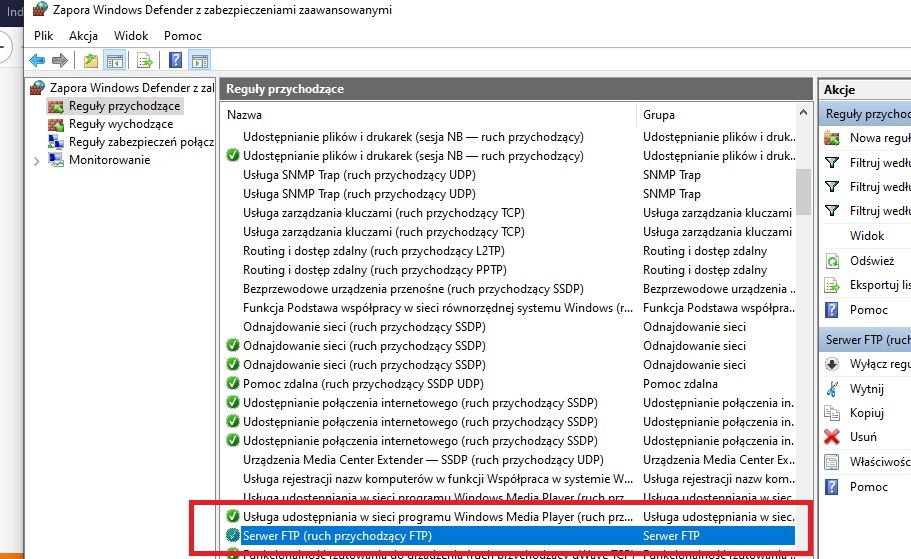Click the rule list vertical scrollbar thumb
Screen dimensions: 911x559
pos(803,190)
